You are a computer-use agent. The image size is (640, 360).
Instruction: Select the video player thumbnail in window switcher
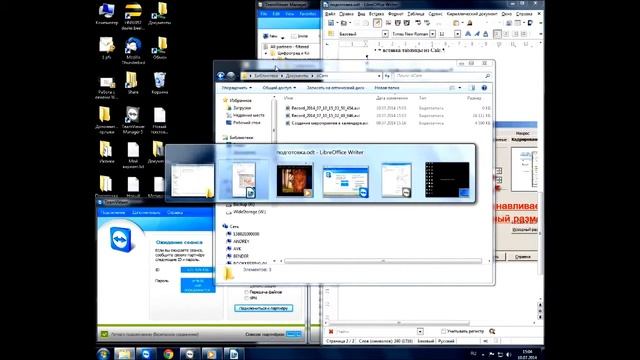(x=294, y=181)
